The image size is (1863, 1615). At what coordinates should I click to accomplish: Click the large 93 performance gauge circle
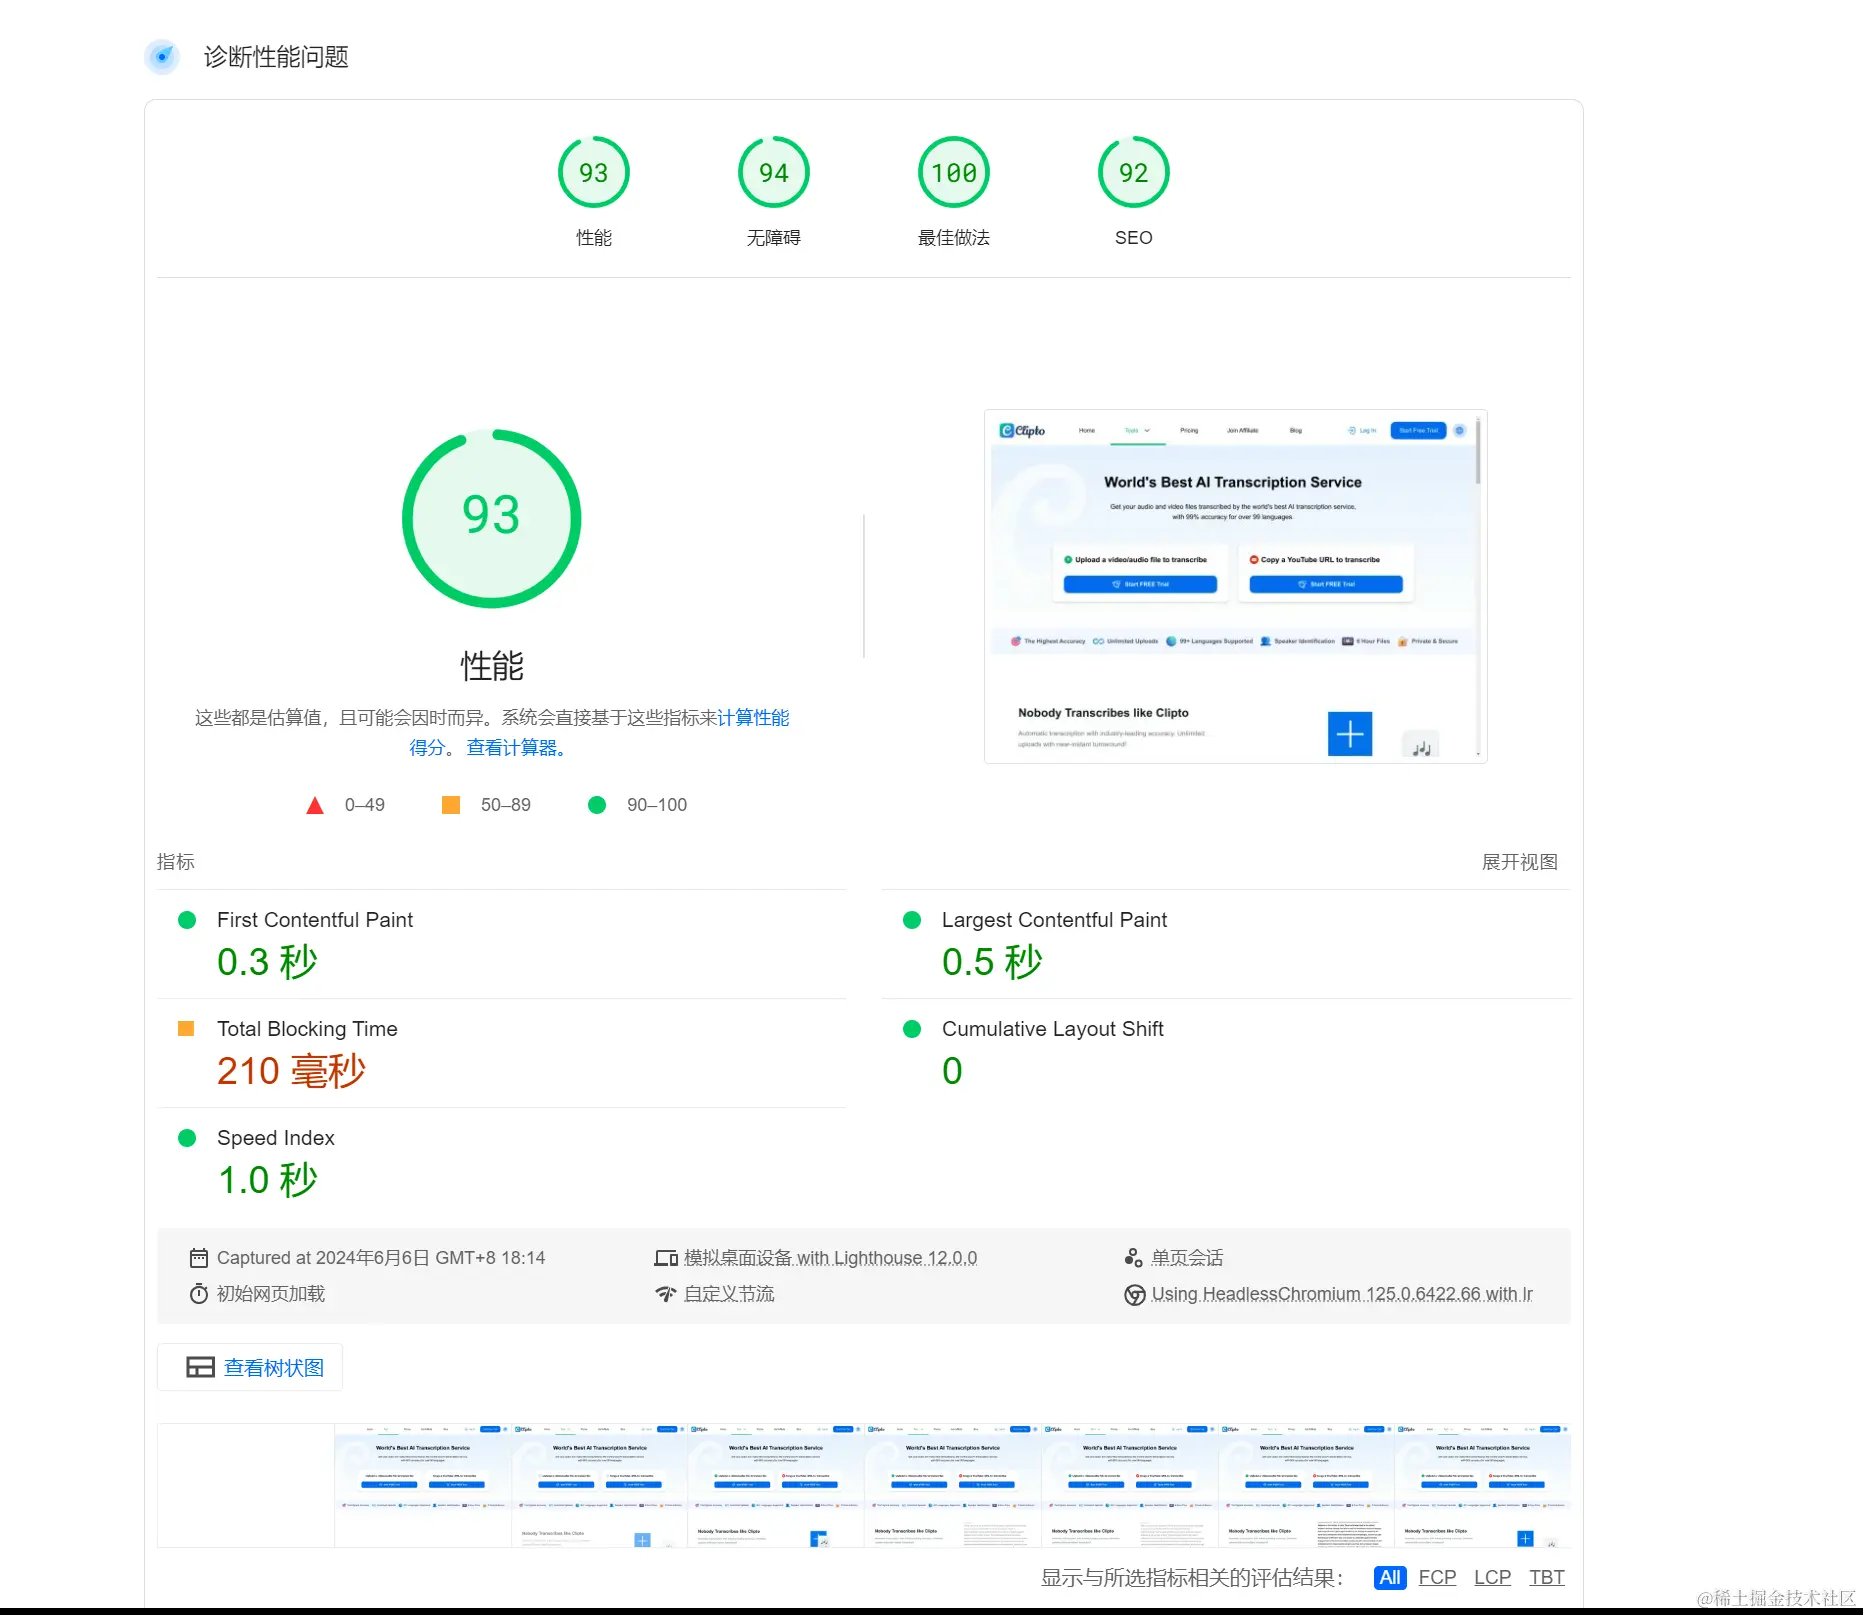click(x=491, y=518)
